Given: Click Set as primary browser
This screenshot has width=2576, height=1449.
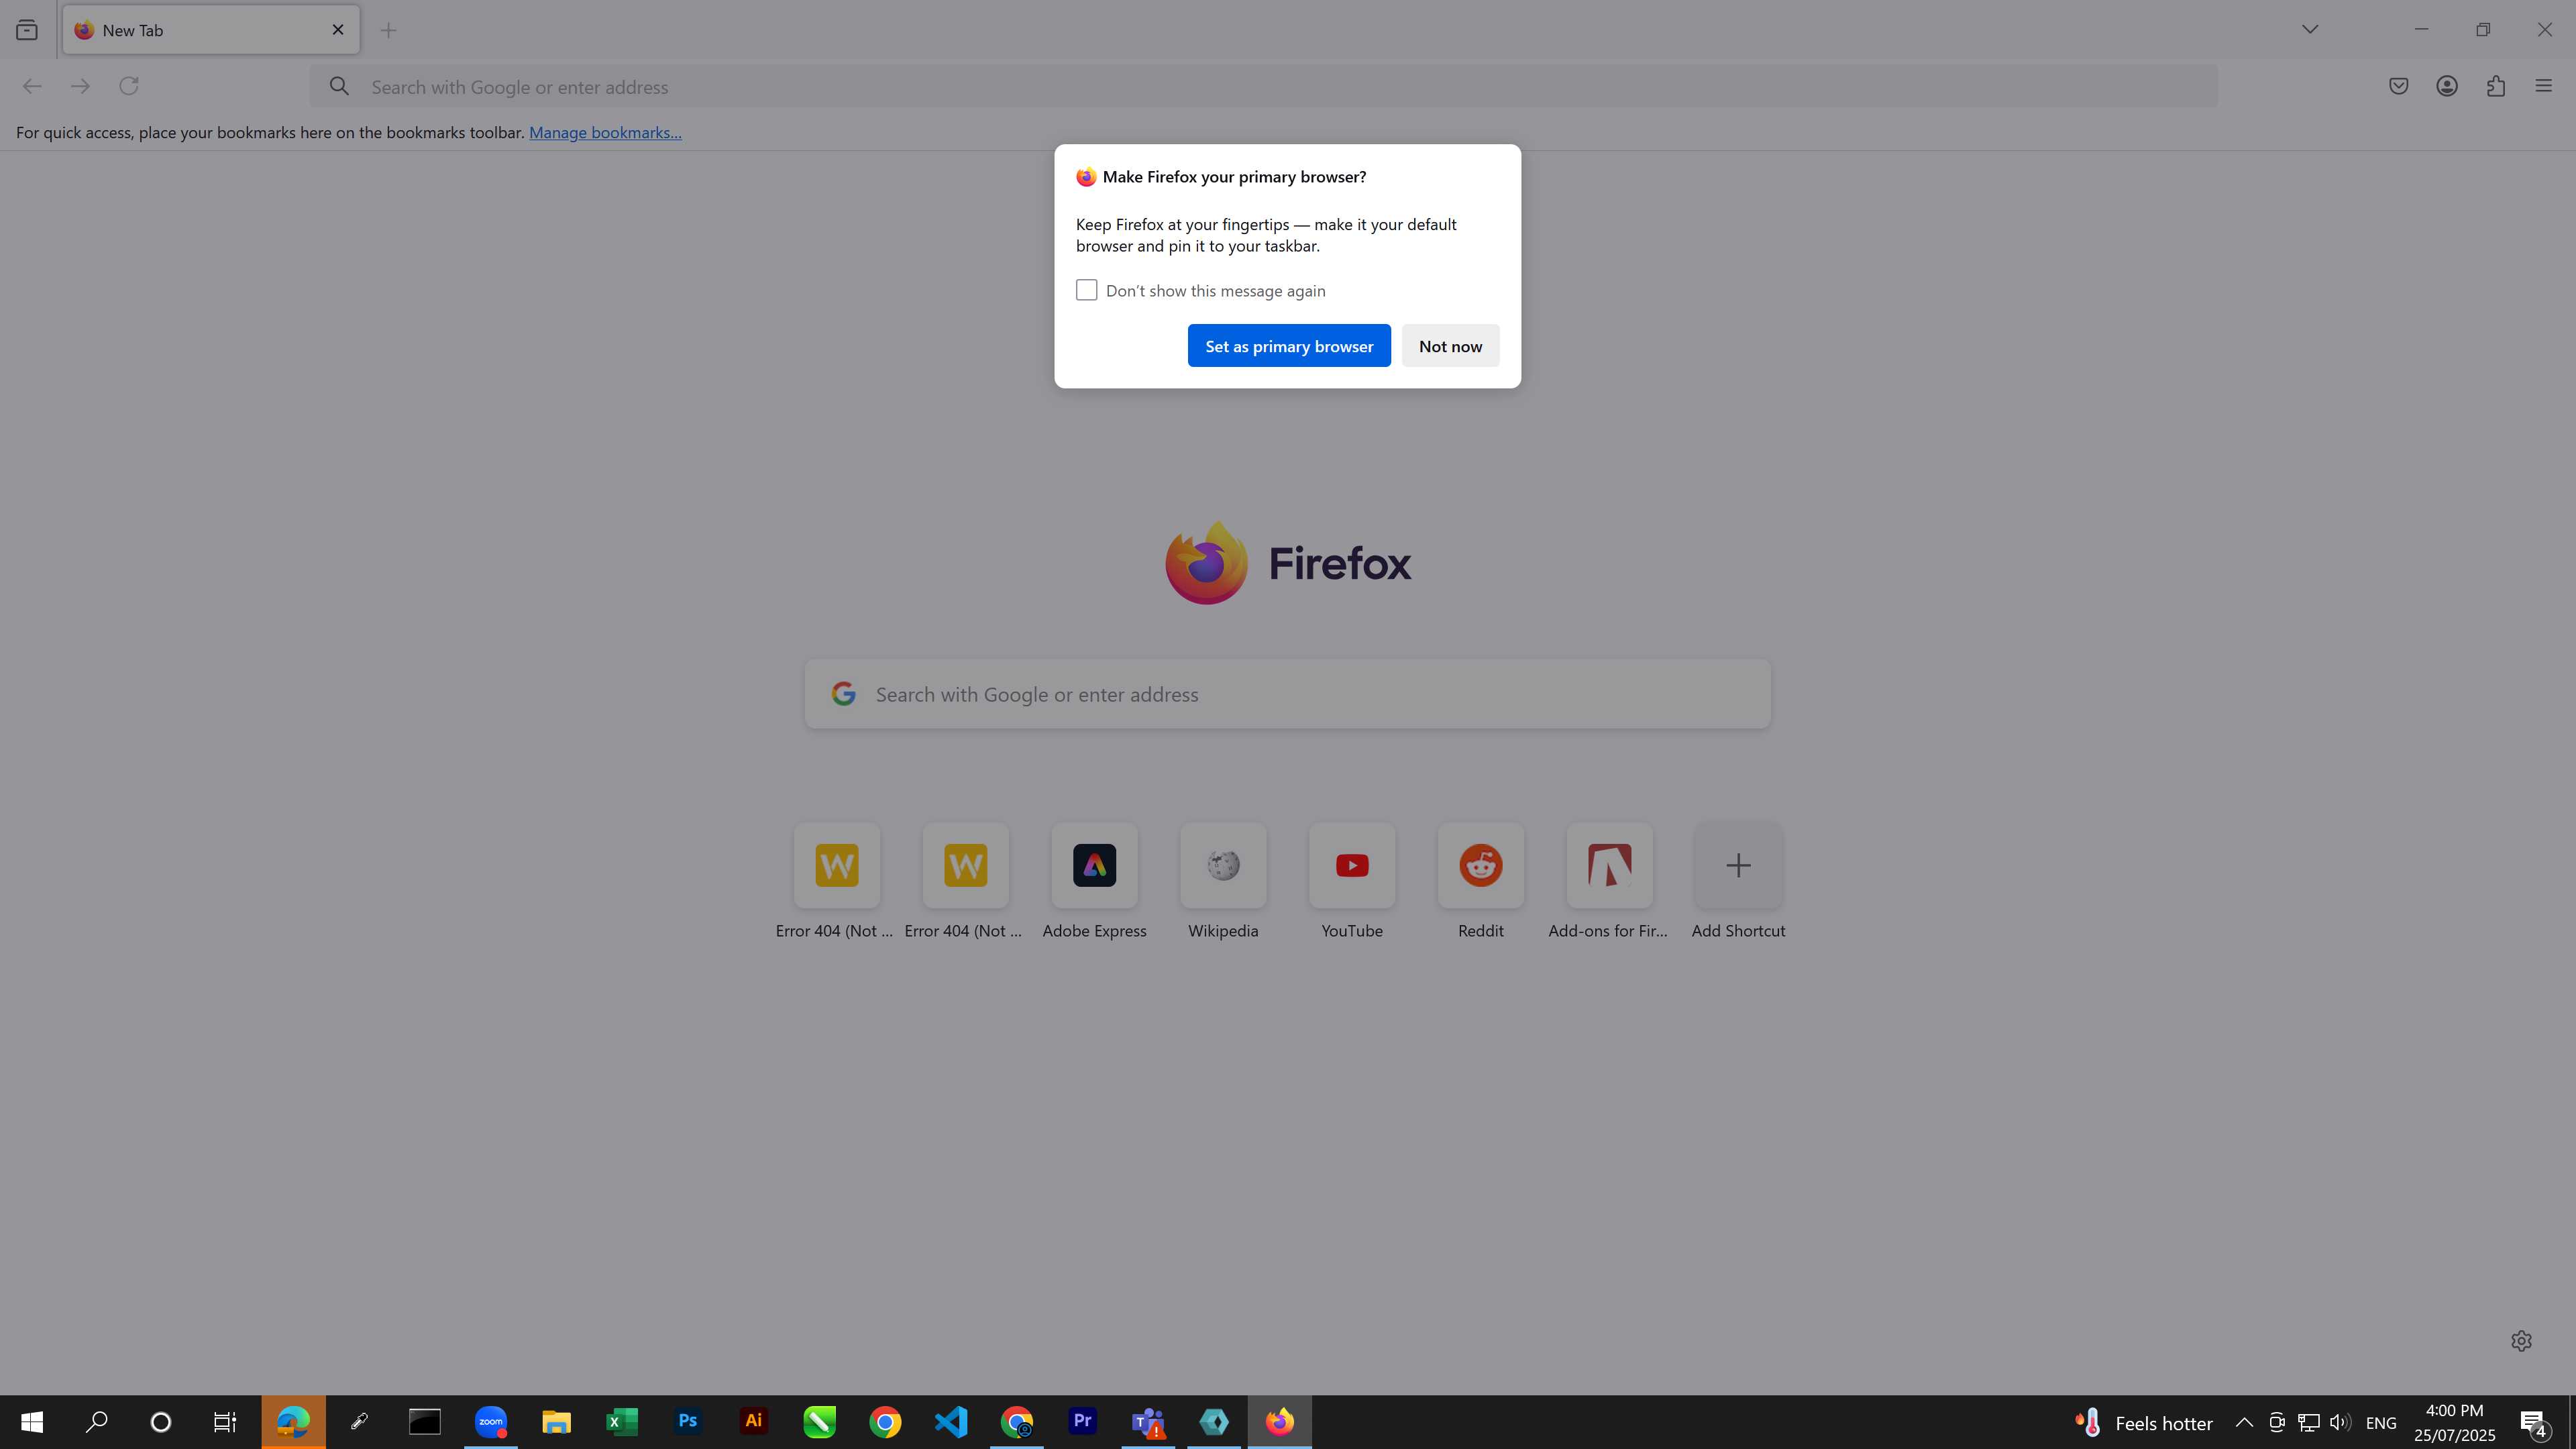Looking at the screenshot, I should click(1289, 346).
